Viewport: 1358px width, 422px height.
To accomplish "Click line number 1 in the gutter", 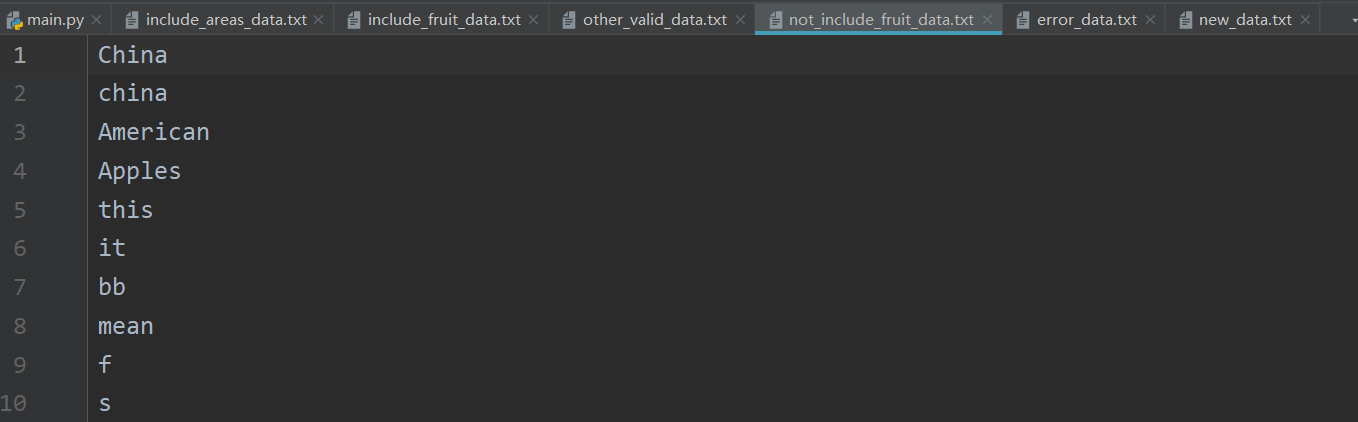I will (x=20, y=55).
